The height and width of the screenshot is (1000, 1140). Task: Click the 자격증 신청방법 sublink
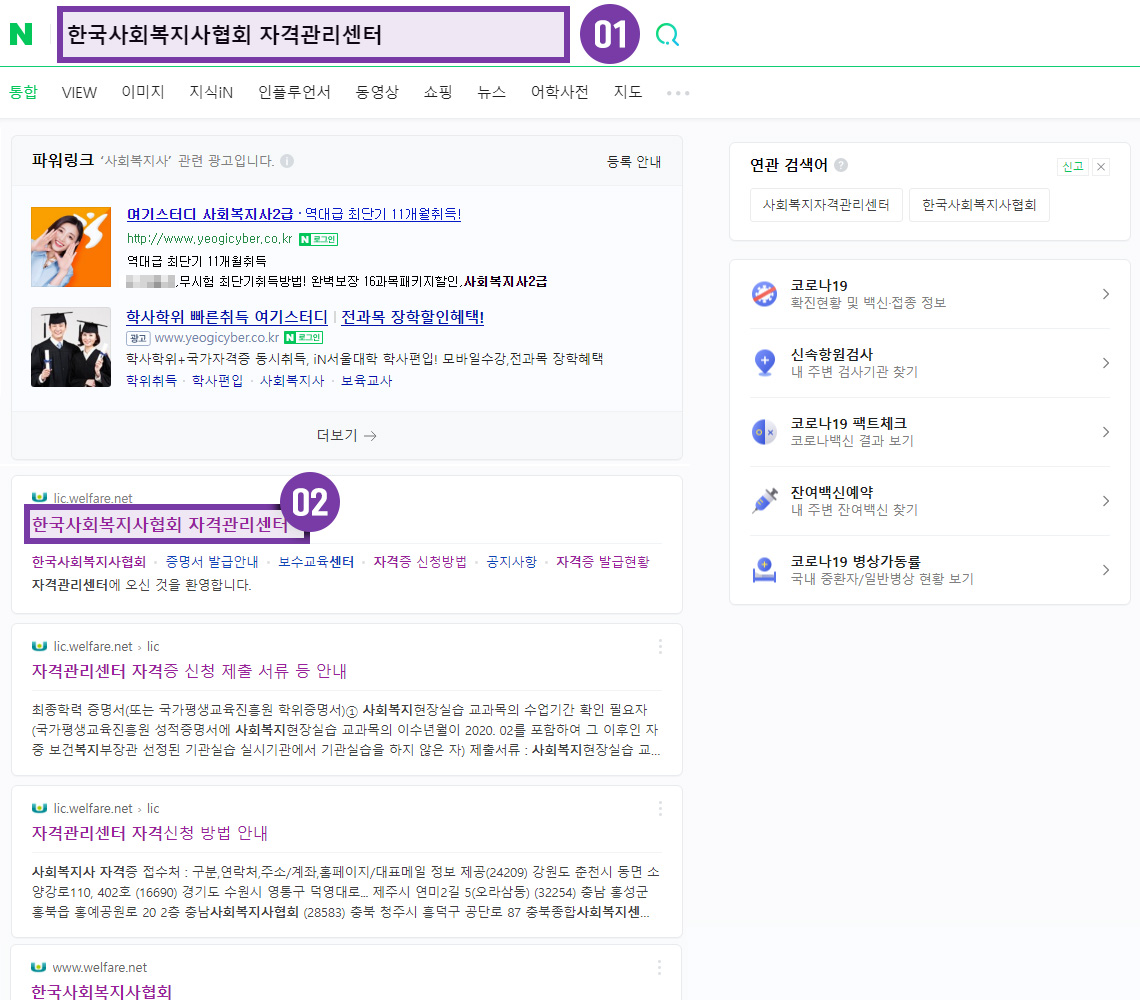420,561
